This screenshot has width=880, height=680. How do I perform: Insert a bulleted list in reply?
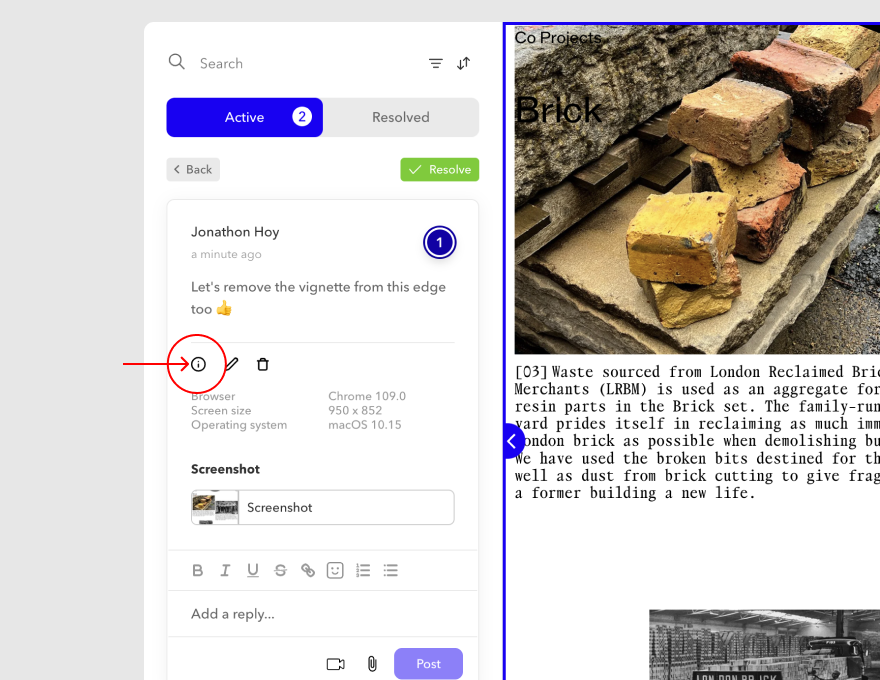391,570
